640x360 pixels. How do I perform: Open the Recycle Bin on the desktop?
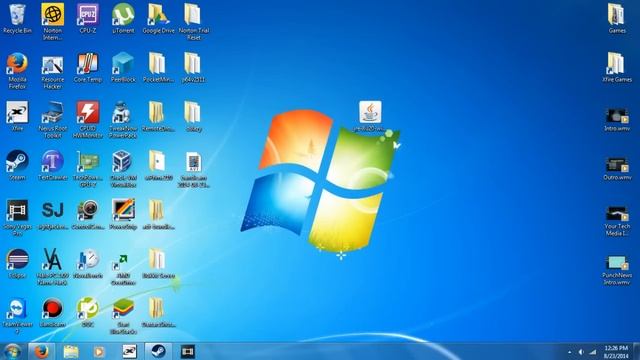coord(17,18)
